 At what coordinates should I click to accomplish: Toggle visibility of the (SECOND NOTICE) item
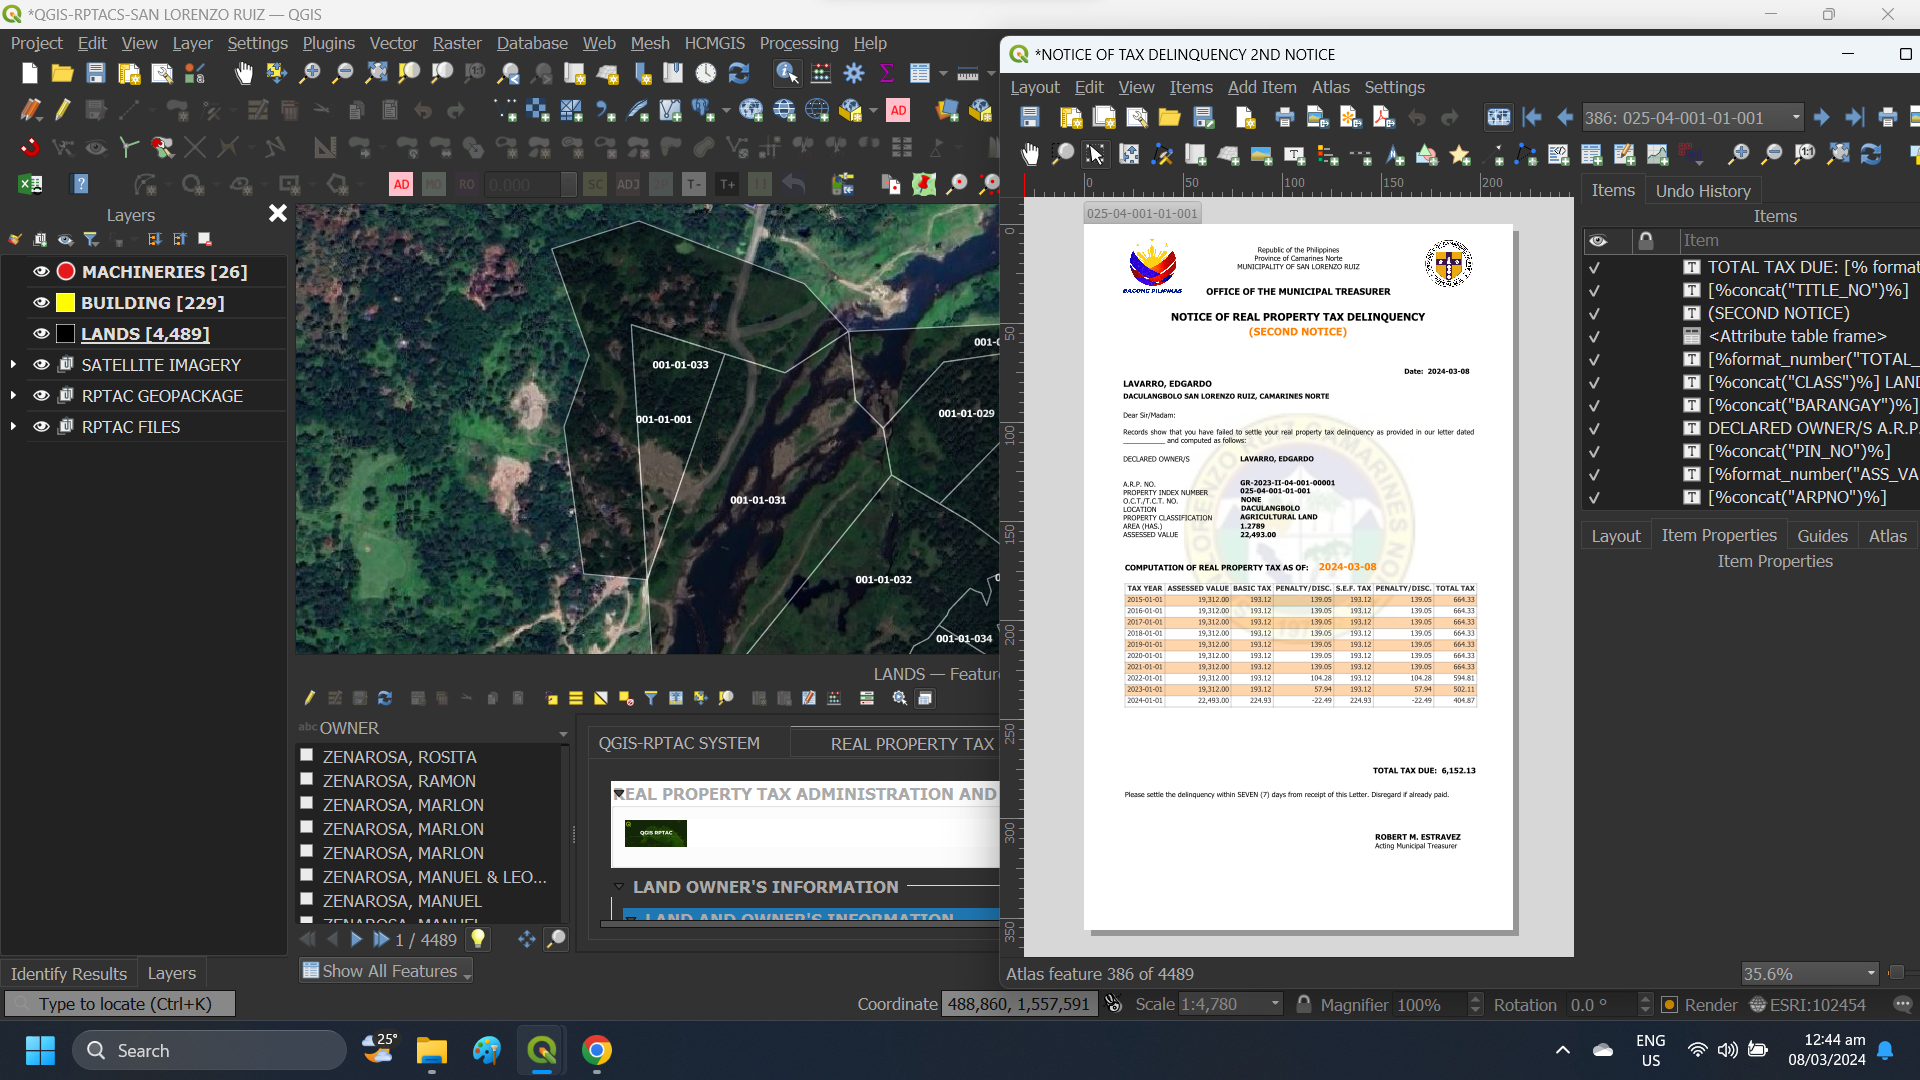[x=1596, y=313]
